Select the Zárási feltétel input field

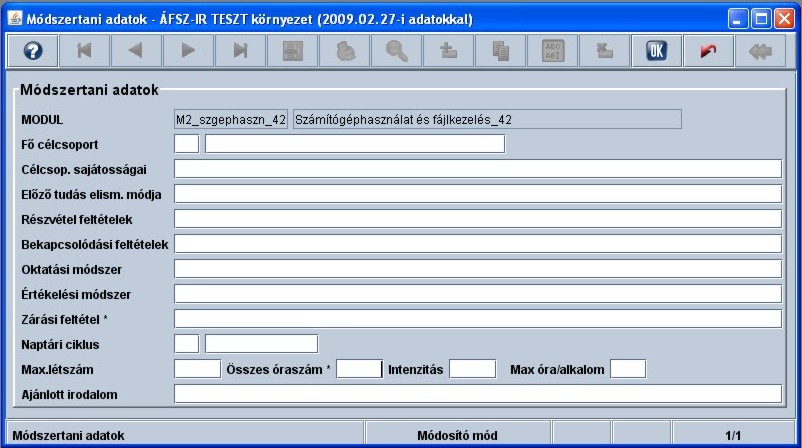pos(477,319)
